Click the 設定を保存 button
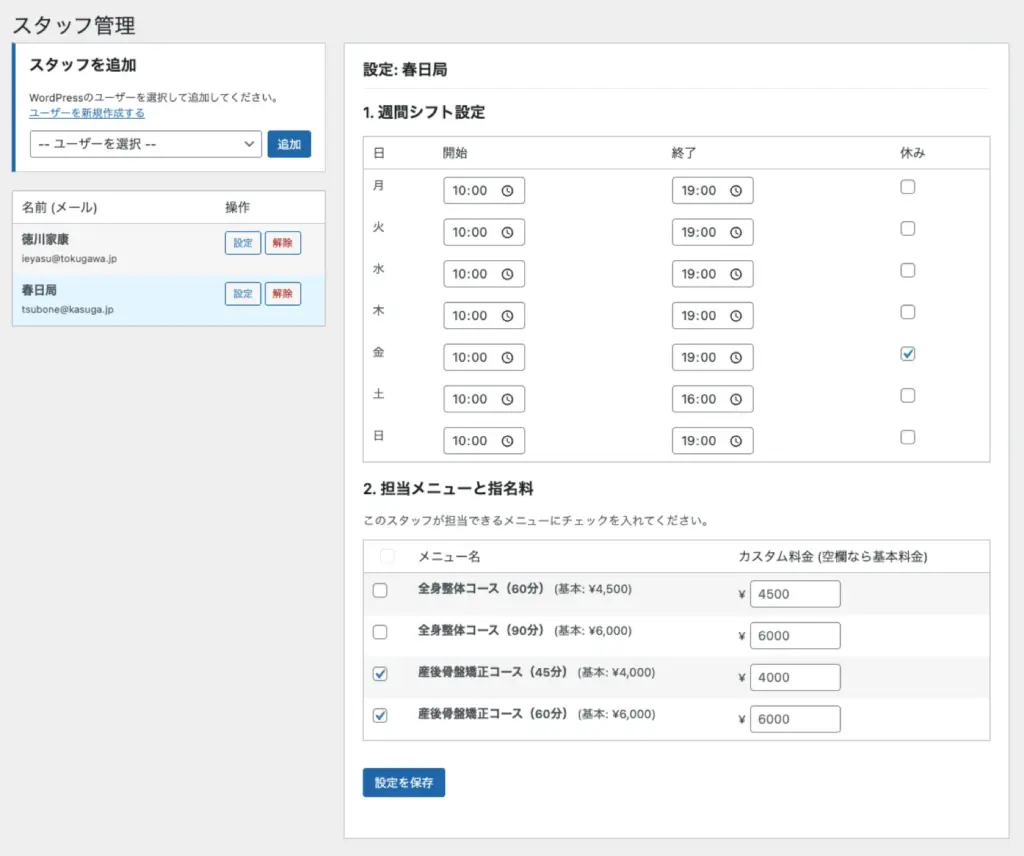1024x856 pixels. (403, 783)
